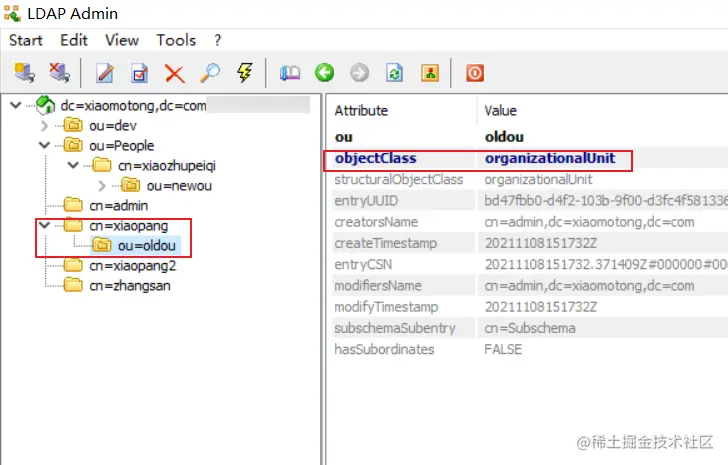Click folder icon next to ou=People

point(73,145)
